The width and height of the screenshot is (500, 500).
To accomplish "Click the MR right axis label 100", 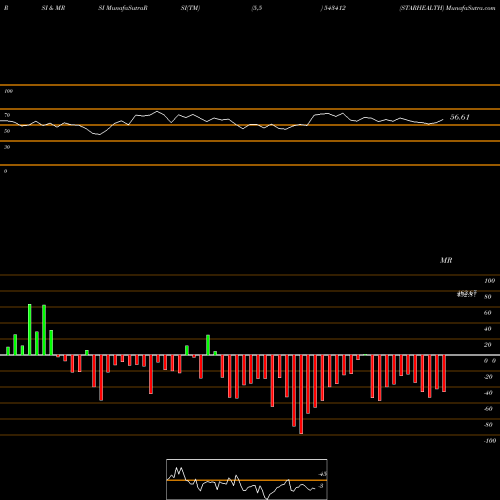I will coord(489,281).
